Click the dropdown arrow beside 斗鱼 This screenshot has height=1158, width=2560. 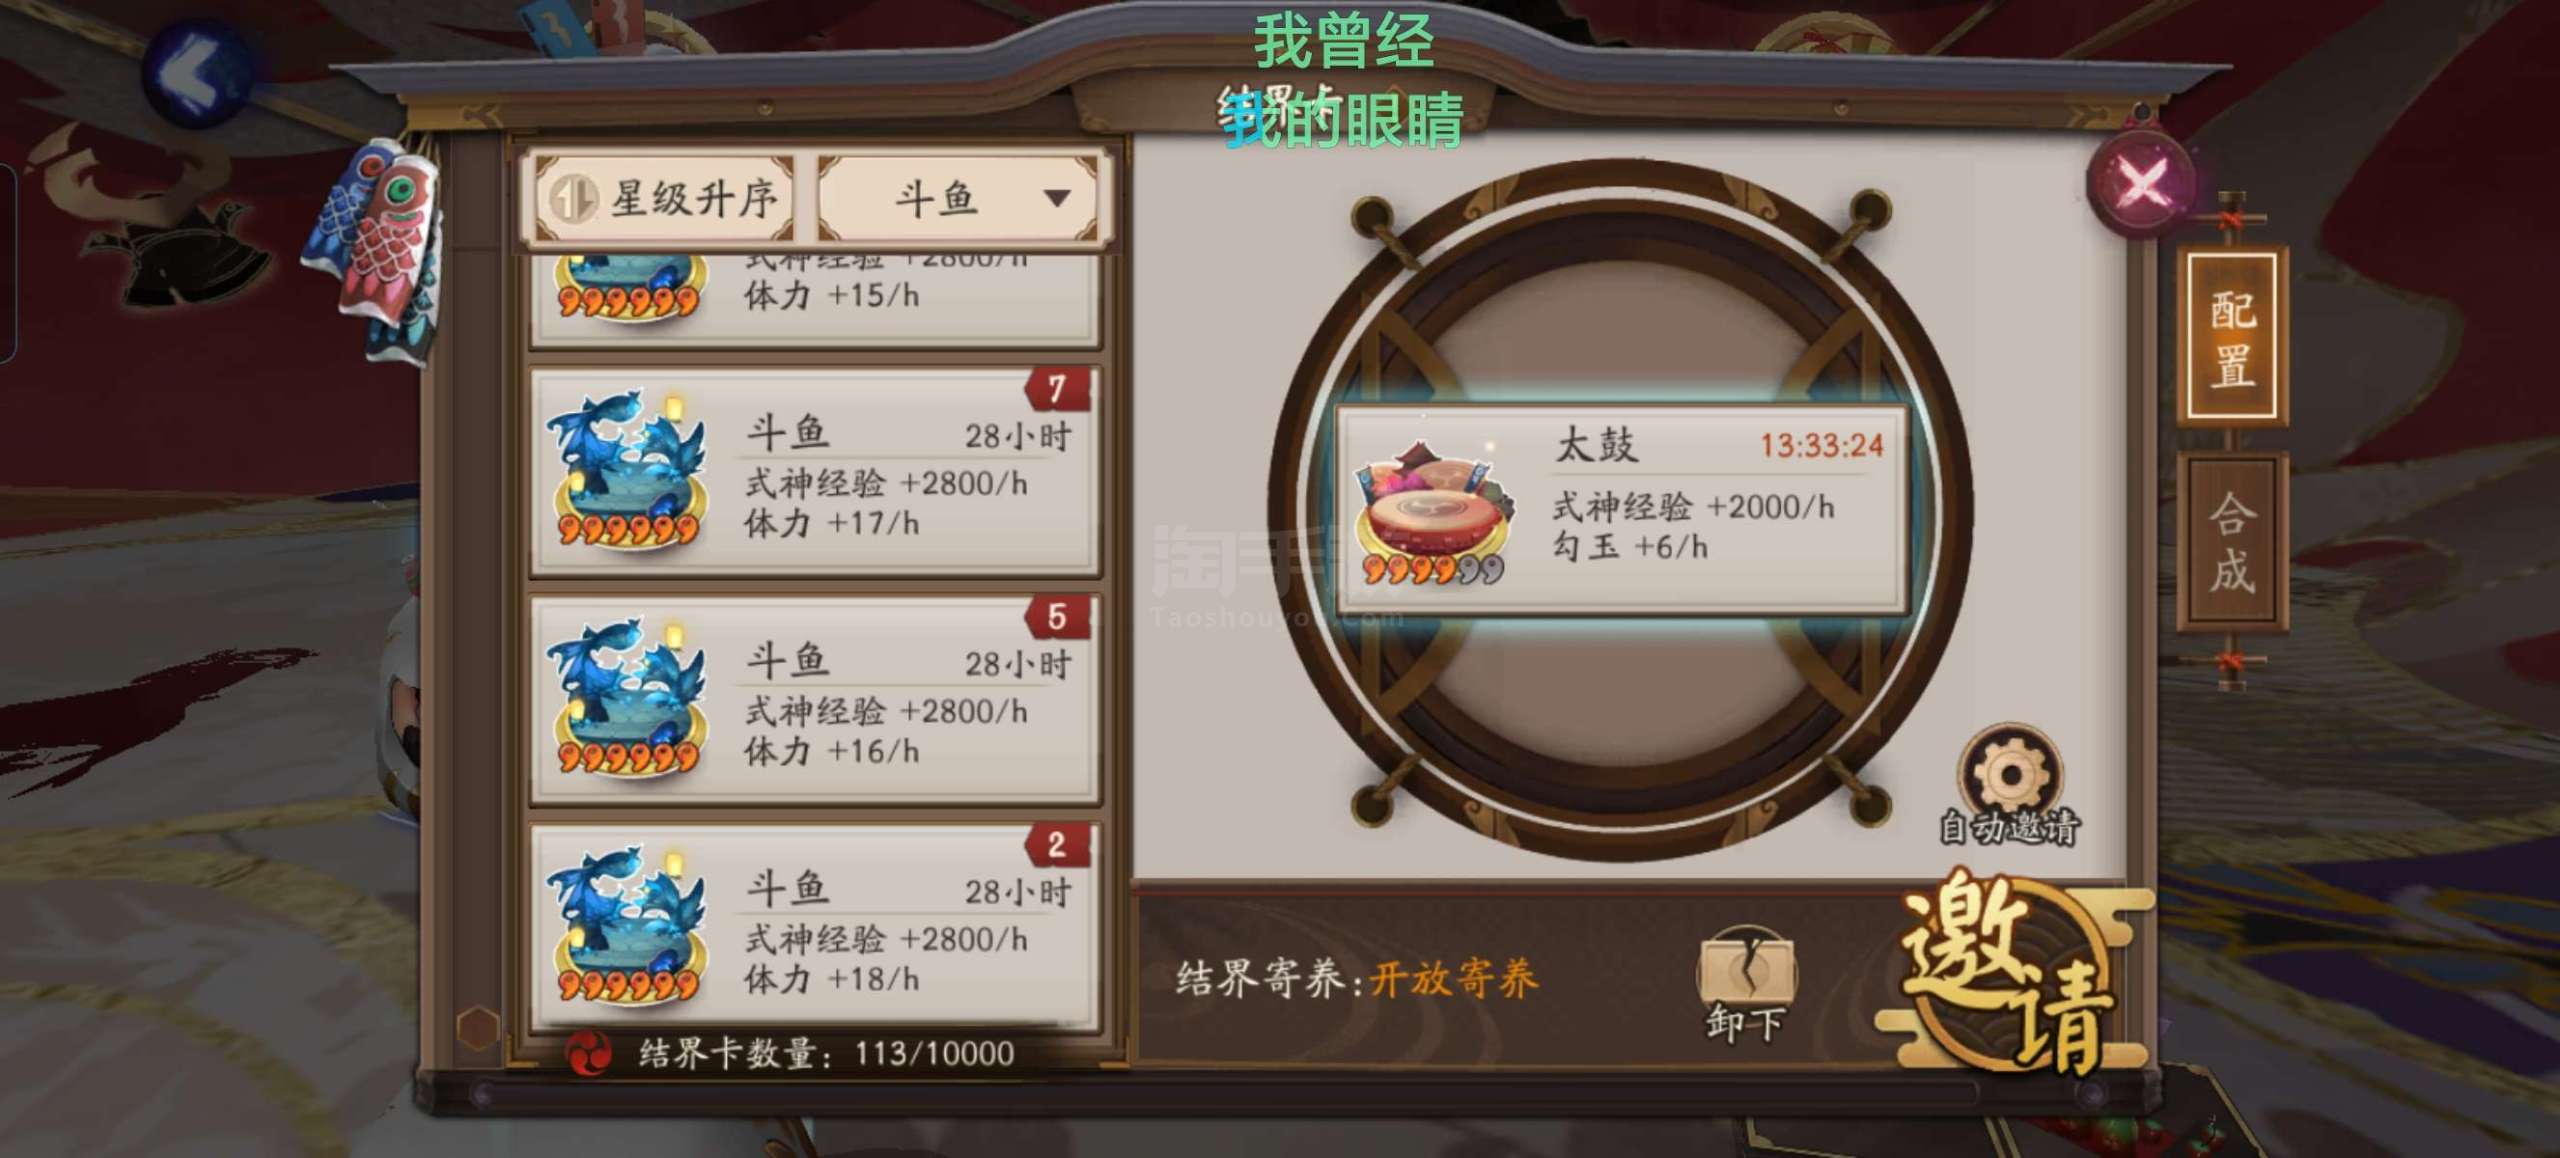point(1057,198)
